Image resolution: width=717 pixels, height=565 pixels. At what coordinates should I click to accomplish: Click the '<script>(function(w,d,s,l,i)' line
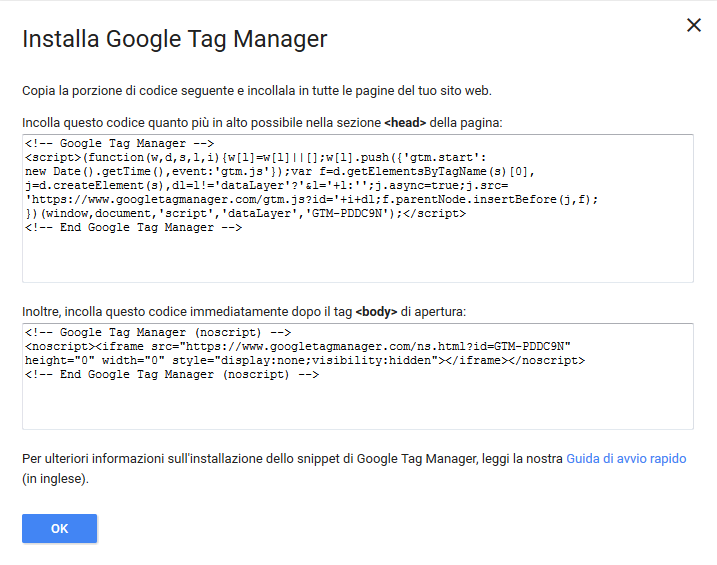[x=256, y=158]
